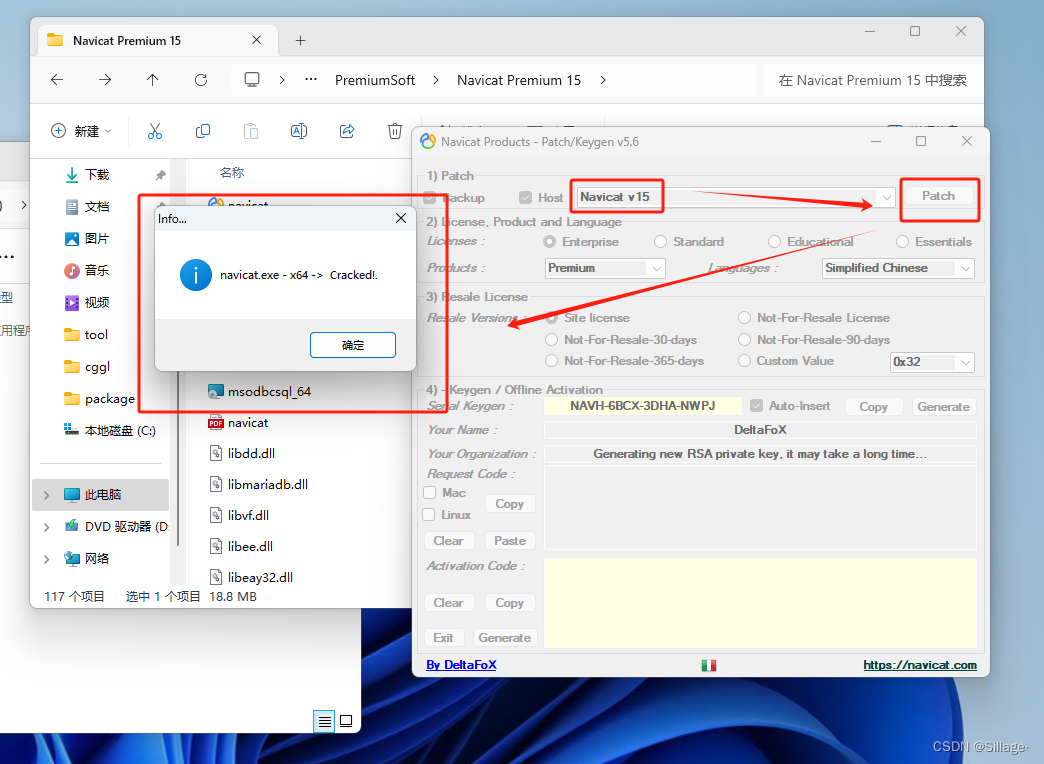Click the Copy icon in Explorer toolbar

tap(202, 131)
